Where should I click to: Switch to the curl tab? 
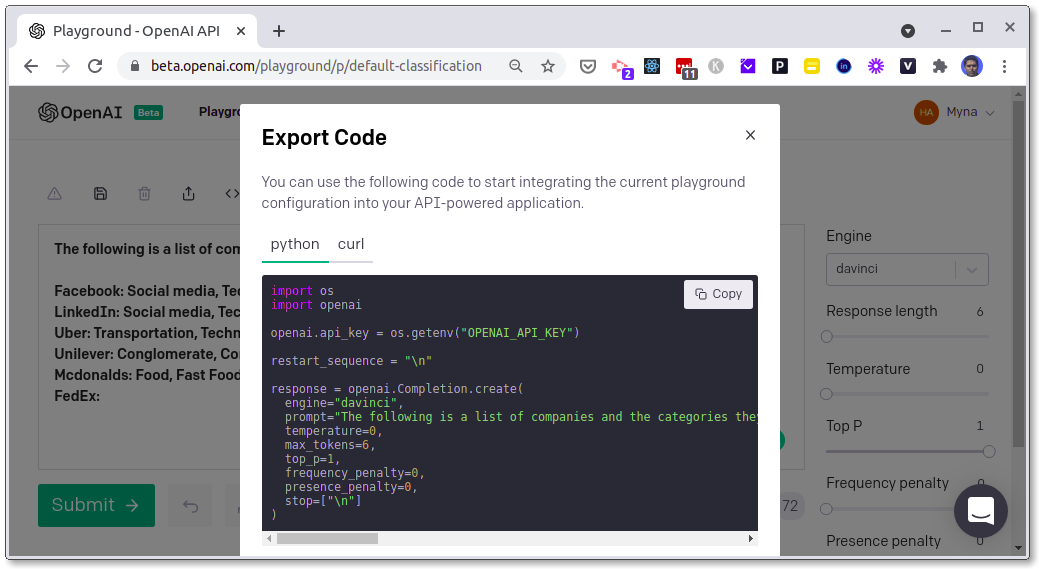click(x=351, y=244)
